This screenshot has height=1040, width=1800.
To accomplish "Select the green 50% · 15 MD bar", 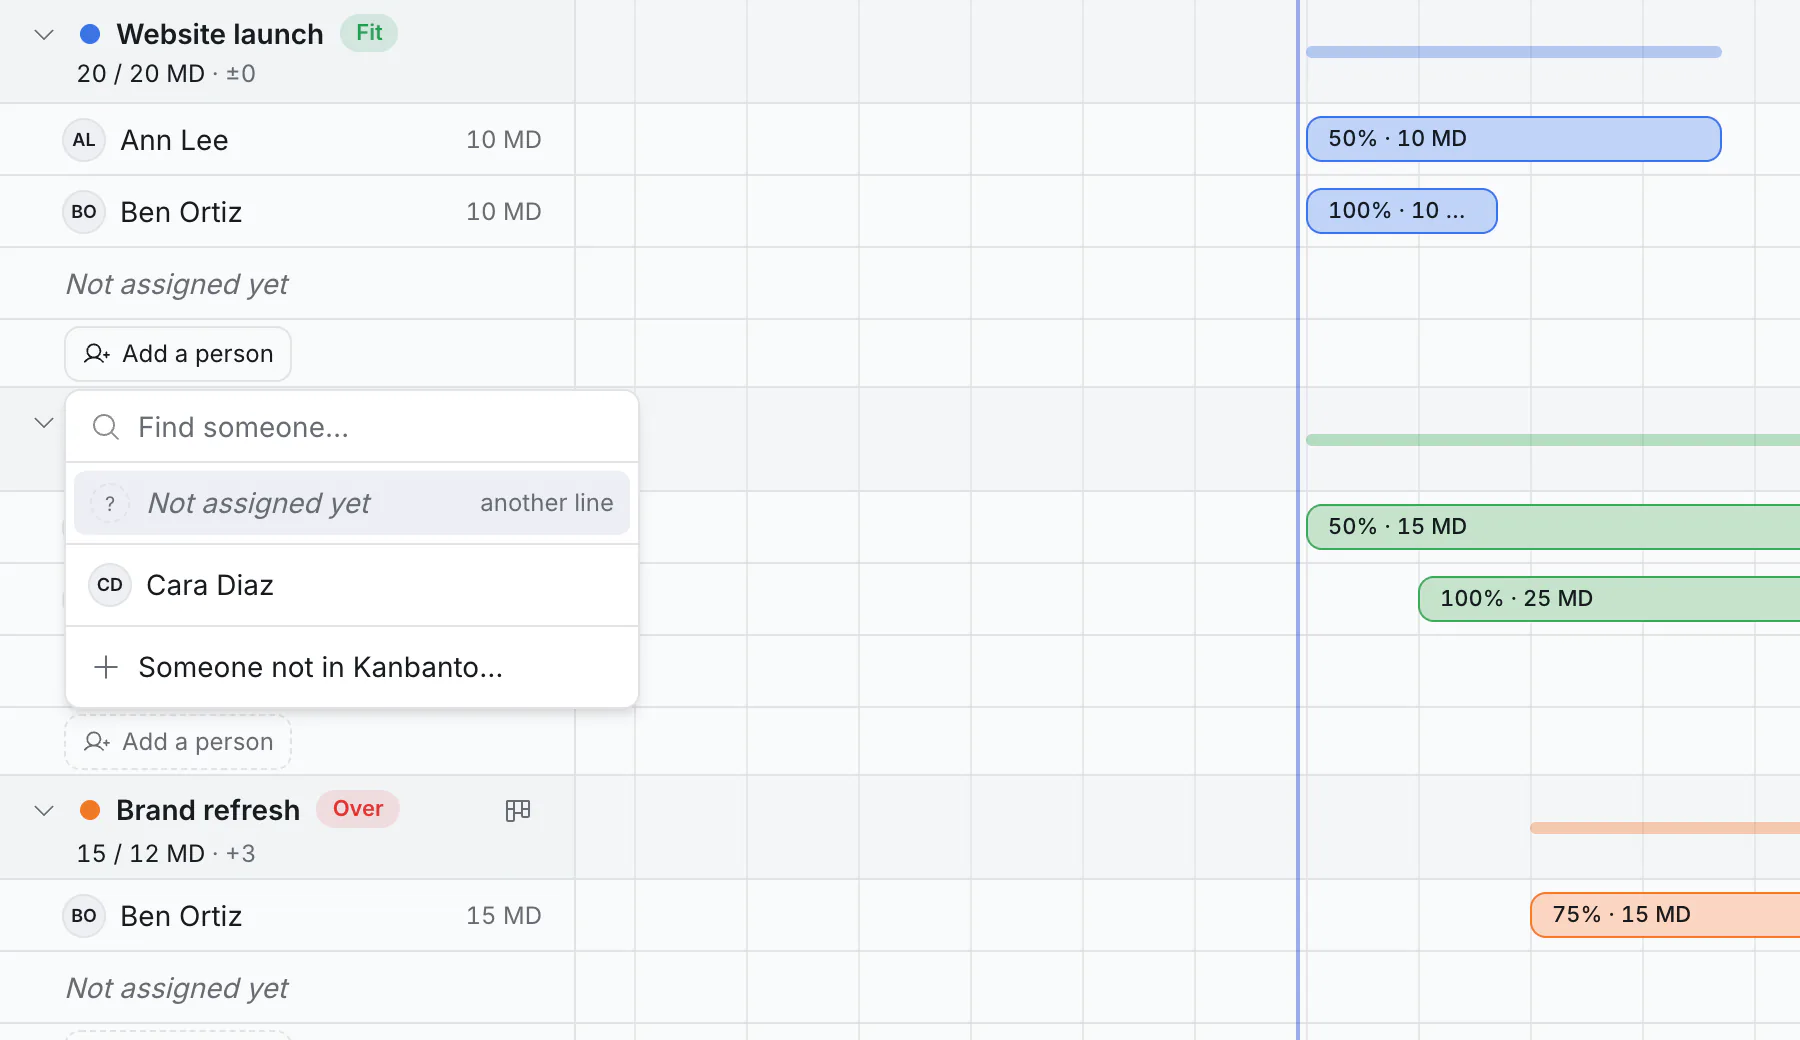I will [x=1553, y=527].
